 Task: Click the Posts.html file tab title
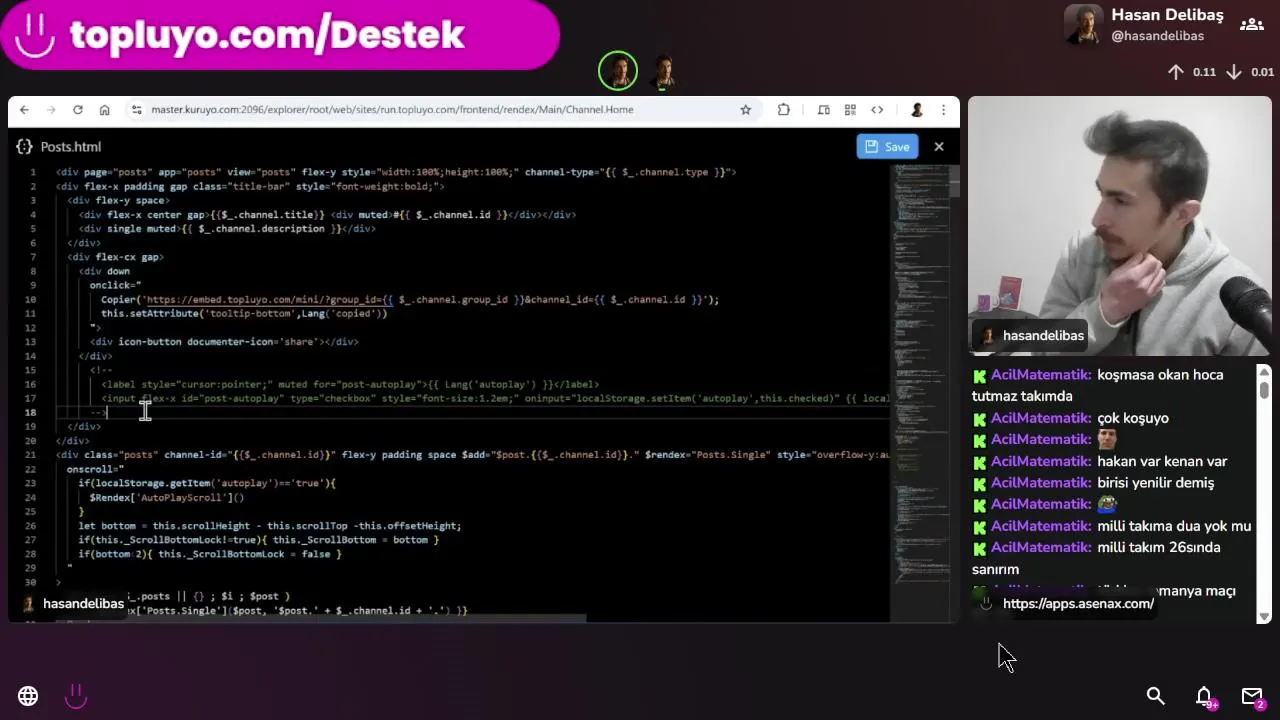(71, 147)
